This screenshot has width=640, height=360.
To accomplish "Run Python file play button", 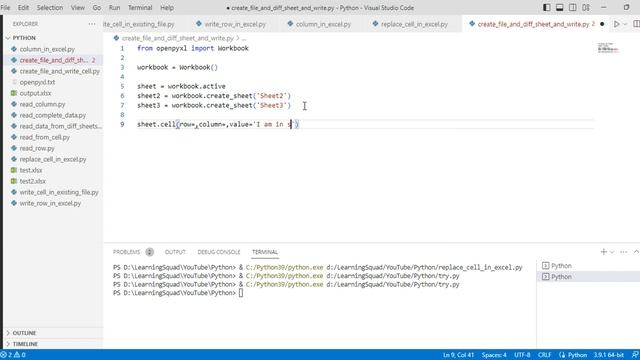I will (617, 24).
